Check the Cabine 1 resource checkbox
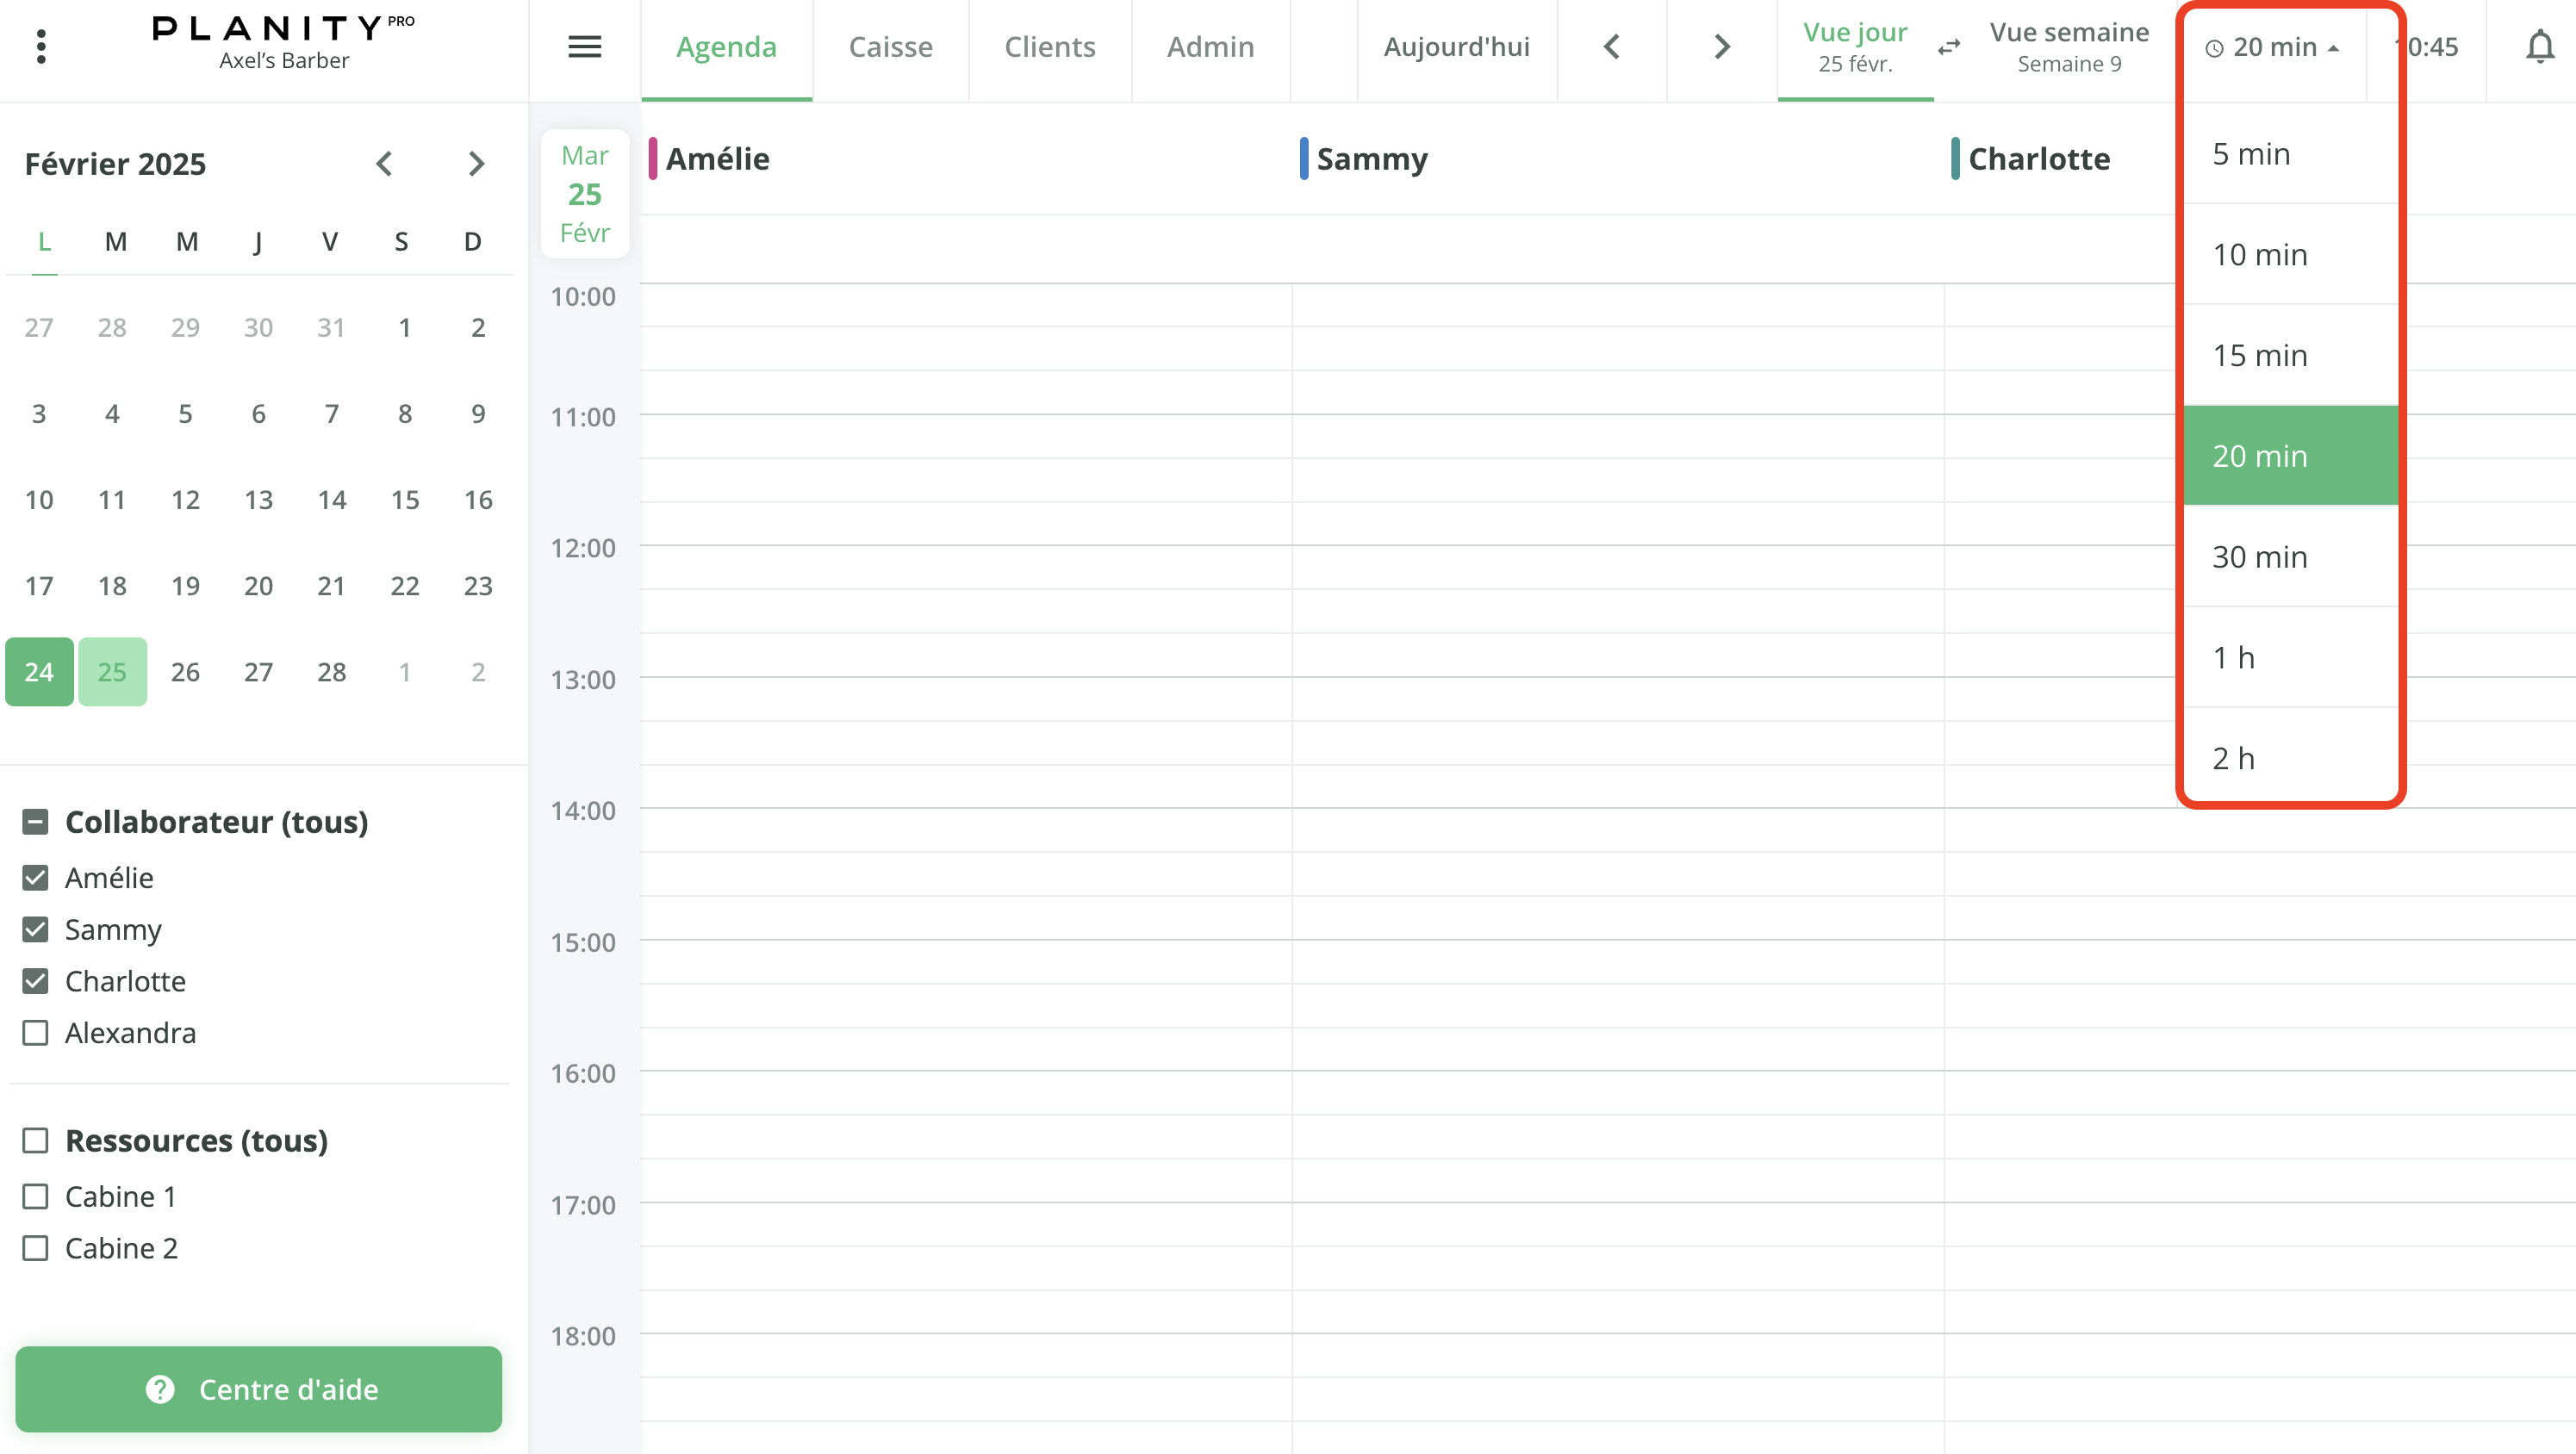The width and height of the screenshot is (2576, 1454). (x=35, y=1196)
